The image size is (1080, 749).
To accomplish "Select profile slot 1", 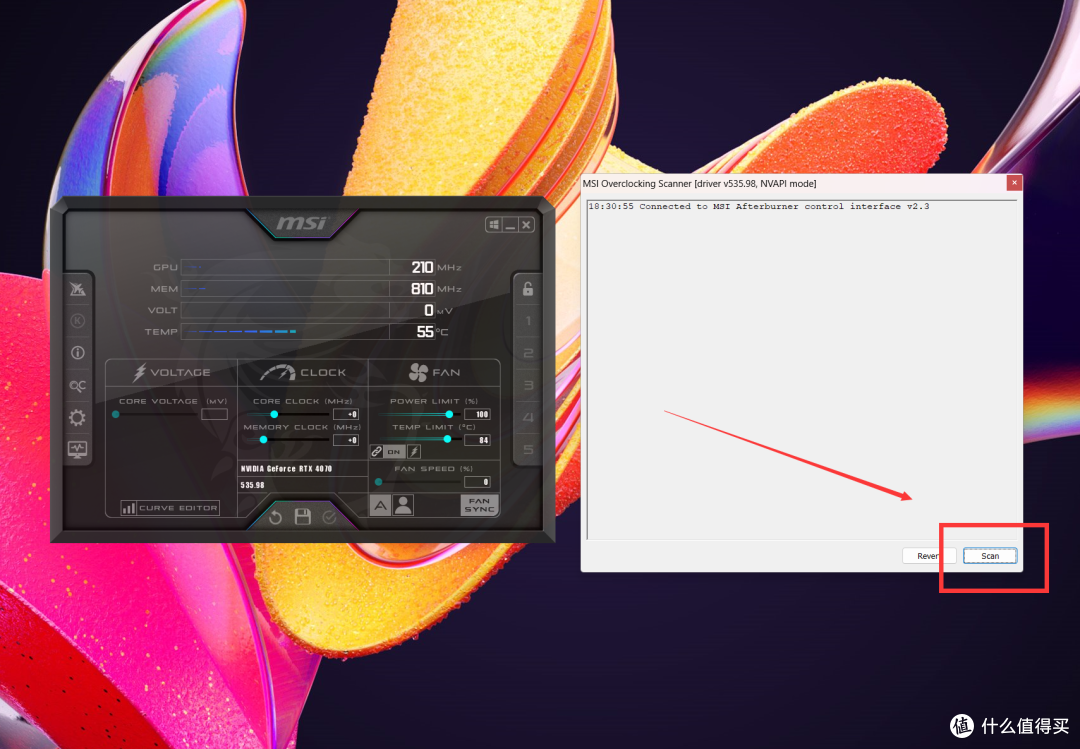I will 528,321.
